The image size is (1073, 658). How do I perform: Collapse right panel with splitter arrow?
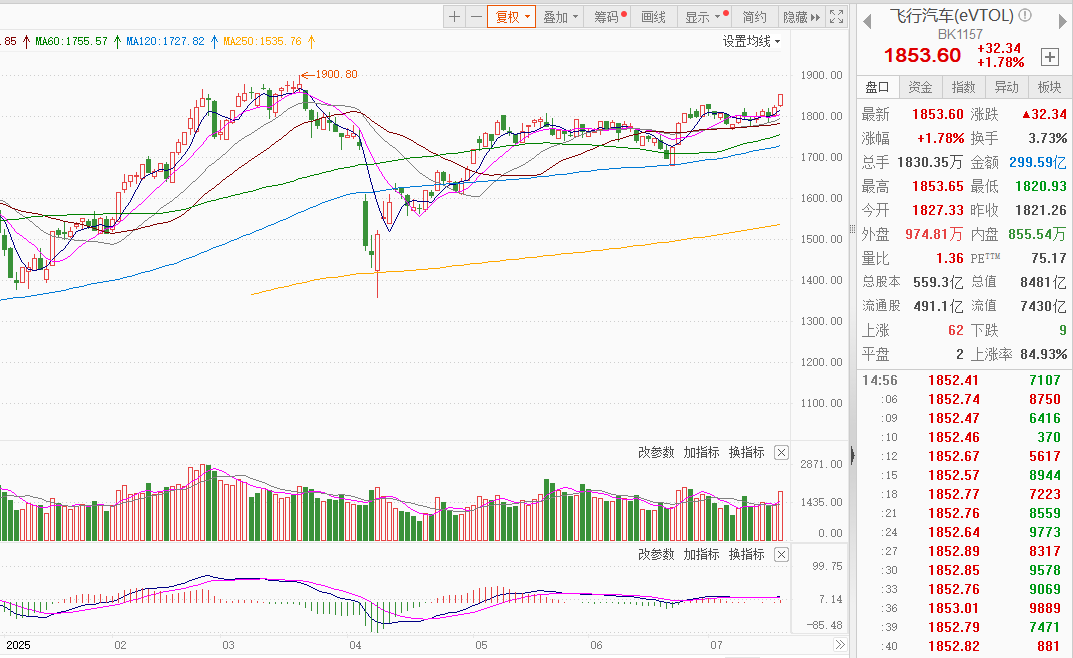point(852,456)
